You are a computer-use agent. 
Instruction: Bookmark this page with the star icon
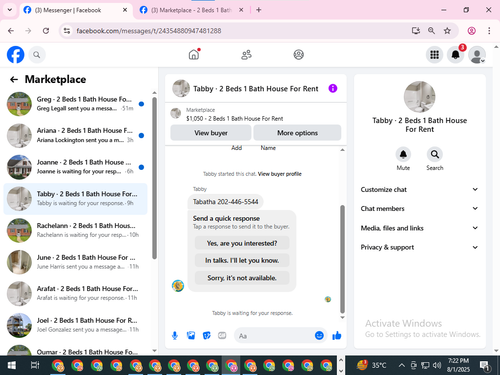point(447,31)
